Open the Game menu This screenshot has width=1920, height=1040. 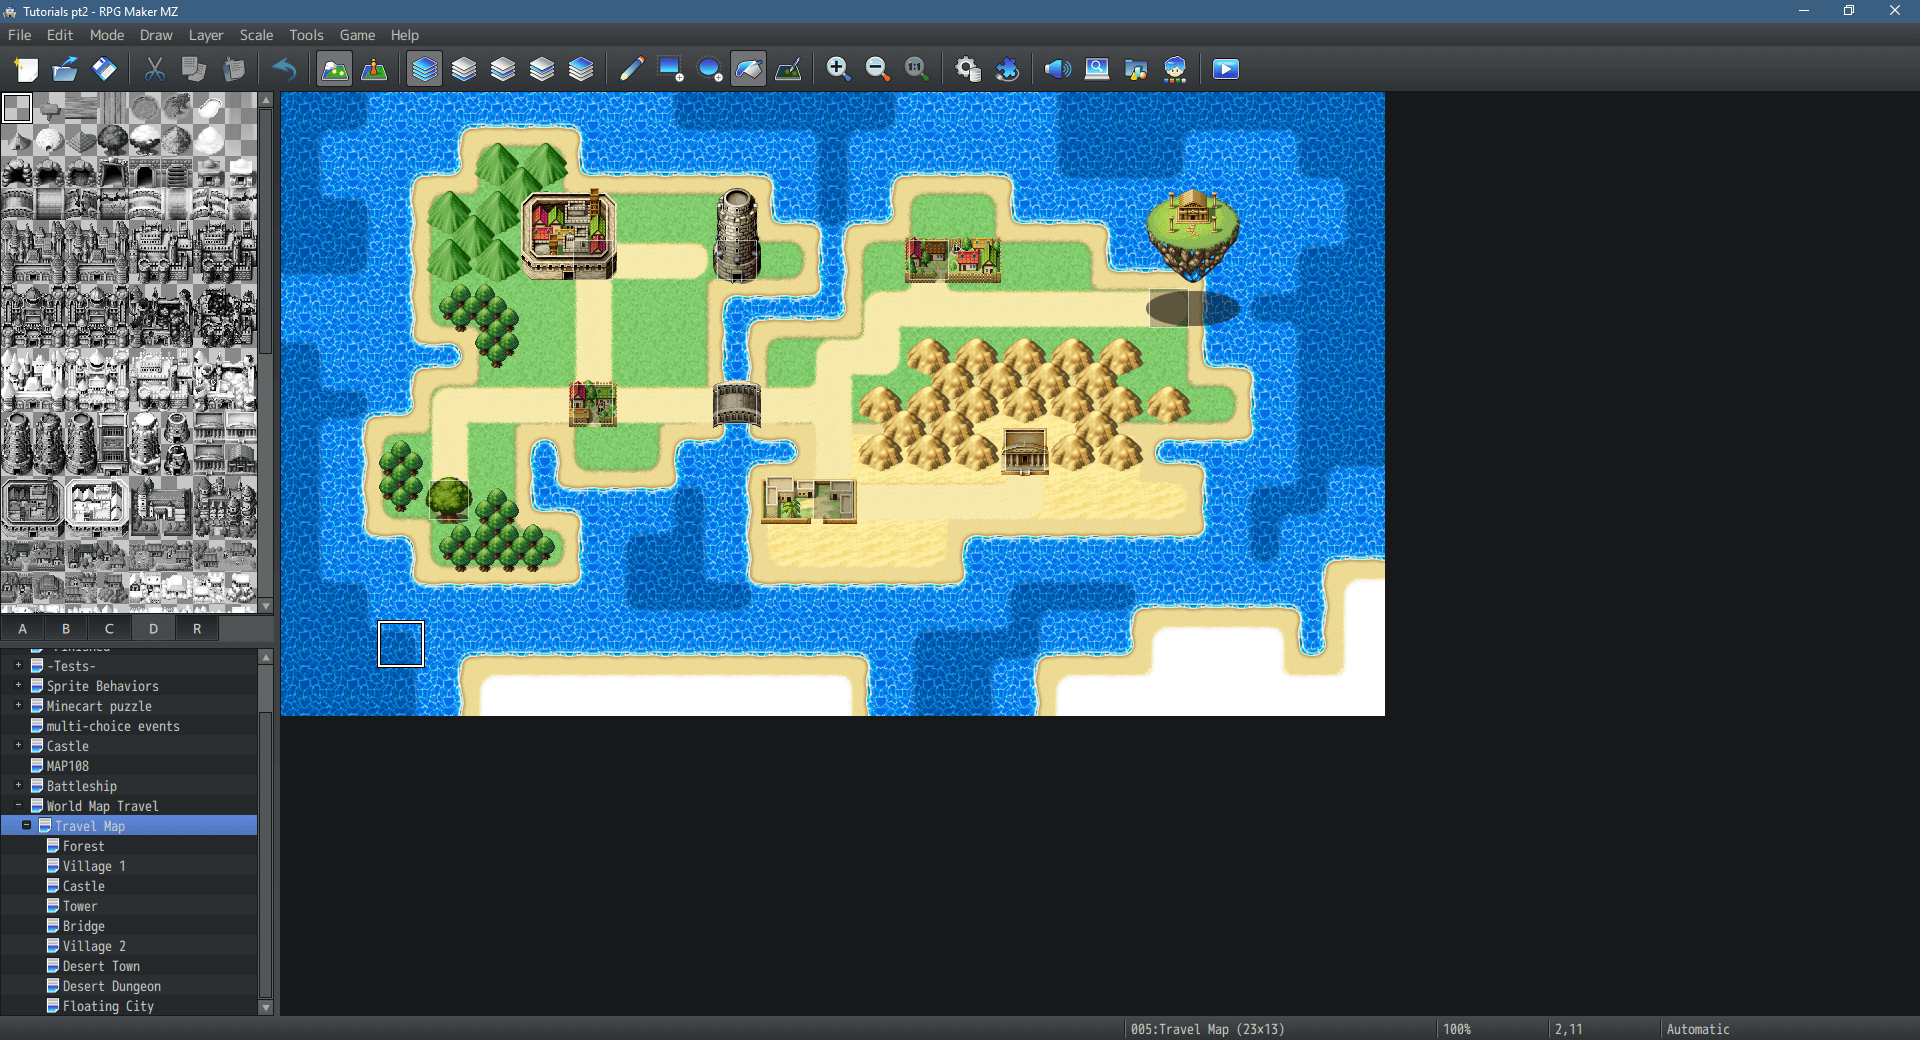pyautogui.click(x=357, y=35)
